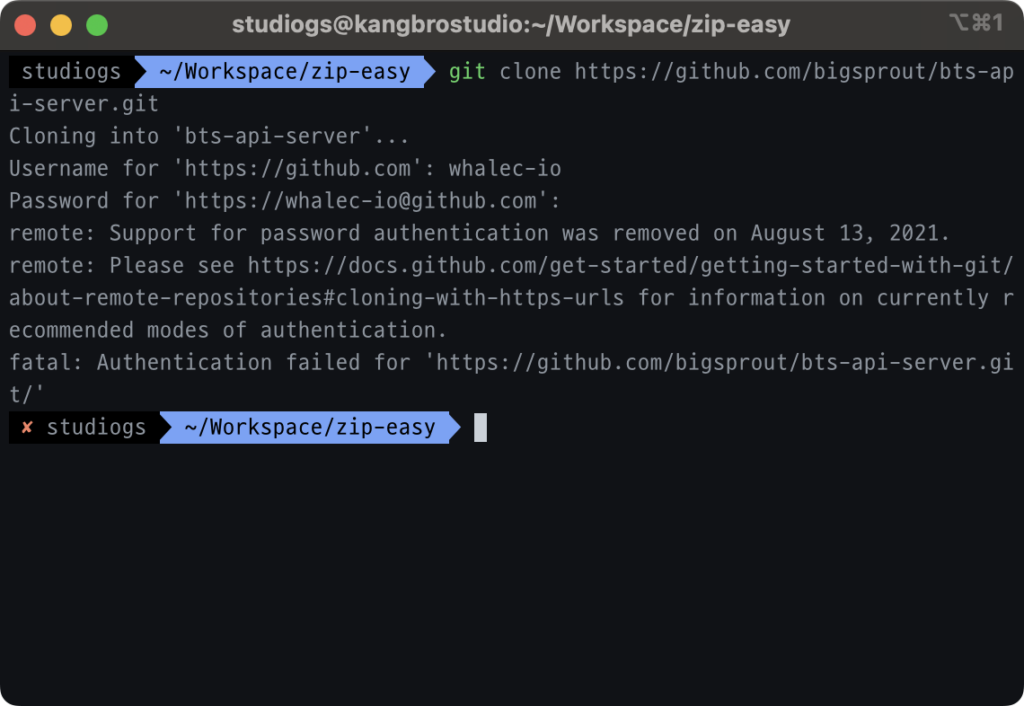
Task: Click the clone URL github.com/bigsprout/bts-ap
Action: coord(794,71)
